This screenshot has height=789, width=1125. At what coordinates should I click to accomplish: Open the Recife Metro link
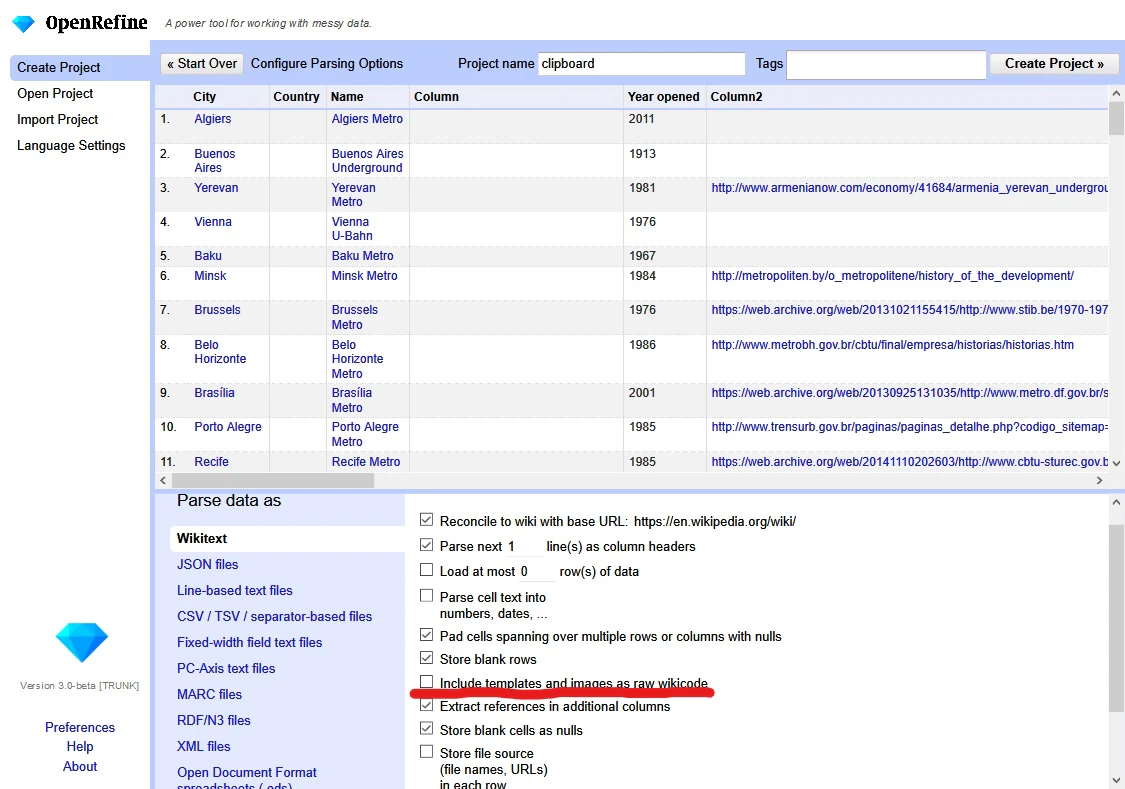pos(366,462)
